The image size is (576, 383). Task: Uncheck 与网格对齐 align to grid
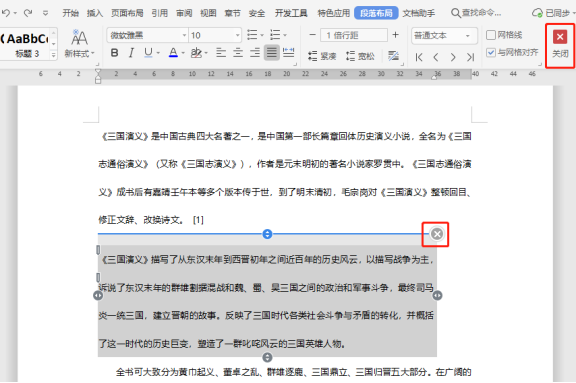tap(491, 53)
